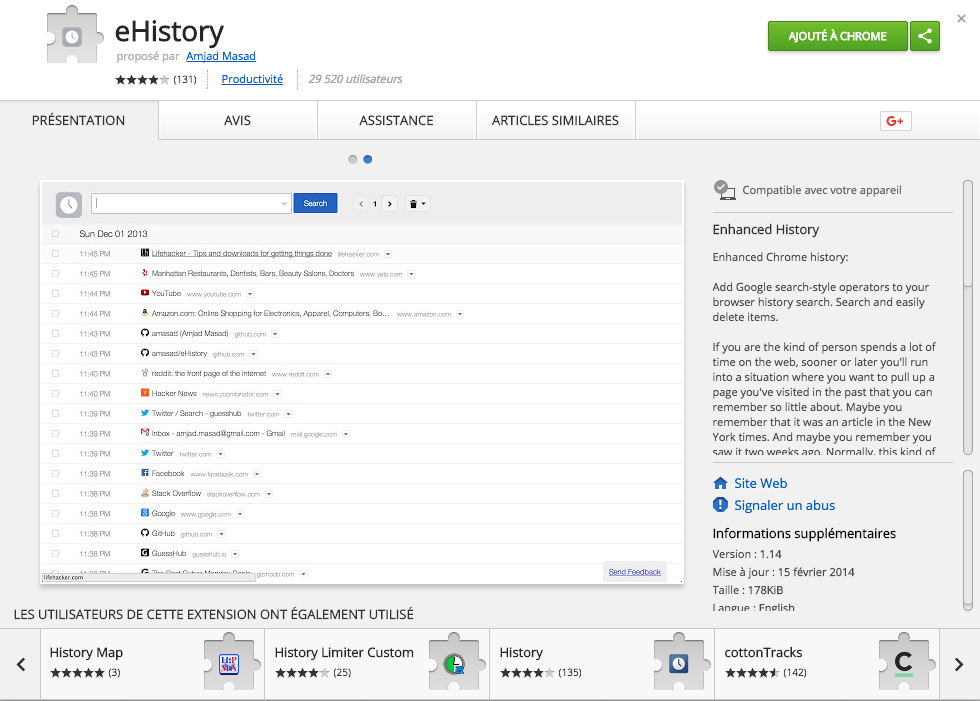980x701 pixels.
Task: Click the Facebook favicon in history list
Action: click(x=144, y=473)
